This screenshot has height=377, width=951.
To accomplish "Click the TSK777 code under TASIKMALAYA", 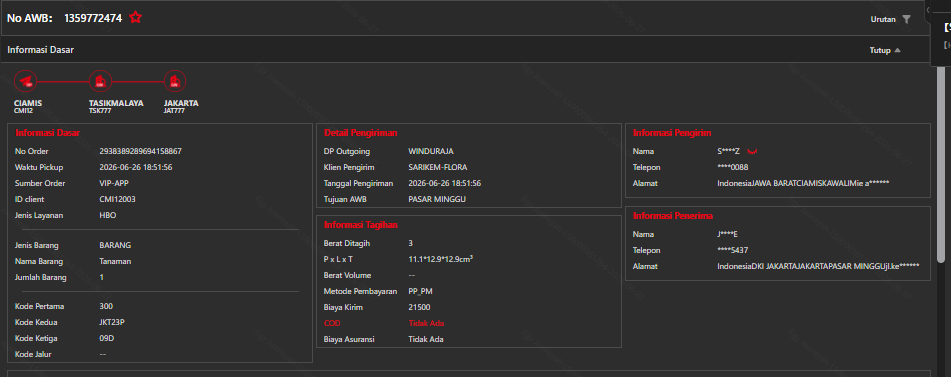I will (x=99, y=111).
